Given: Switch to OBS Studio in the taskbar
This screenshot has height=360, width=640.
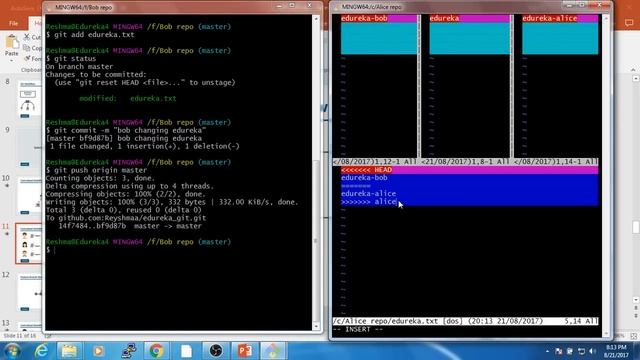Looking at the screenshot, I should (216, 351).
